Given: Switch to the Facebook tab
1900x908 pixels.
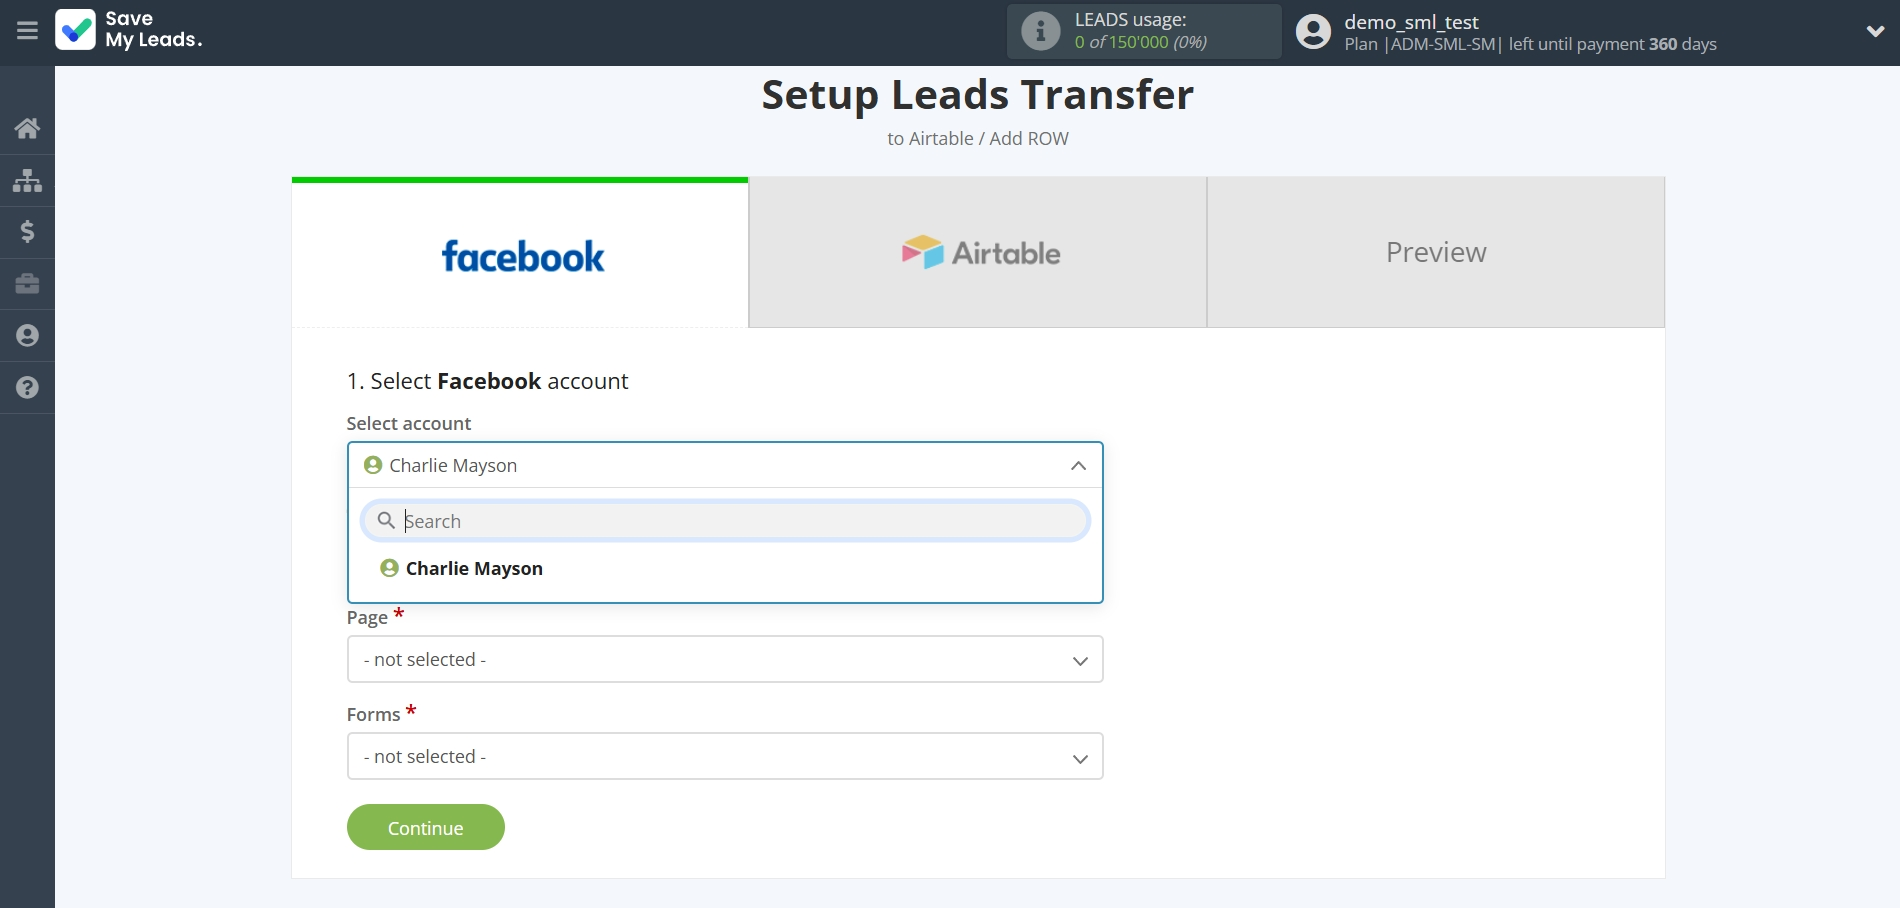Looking at the screenshot, I should coord(520,254).
